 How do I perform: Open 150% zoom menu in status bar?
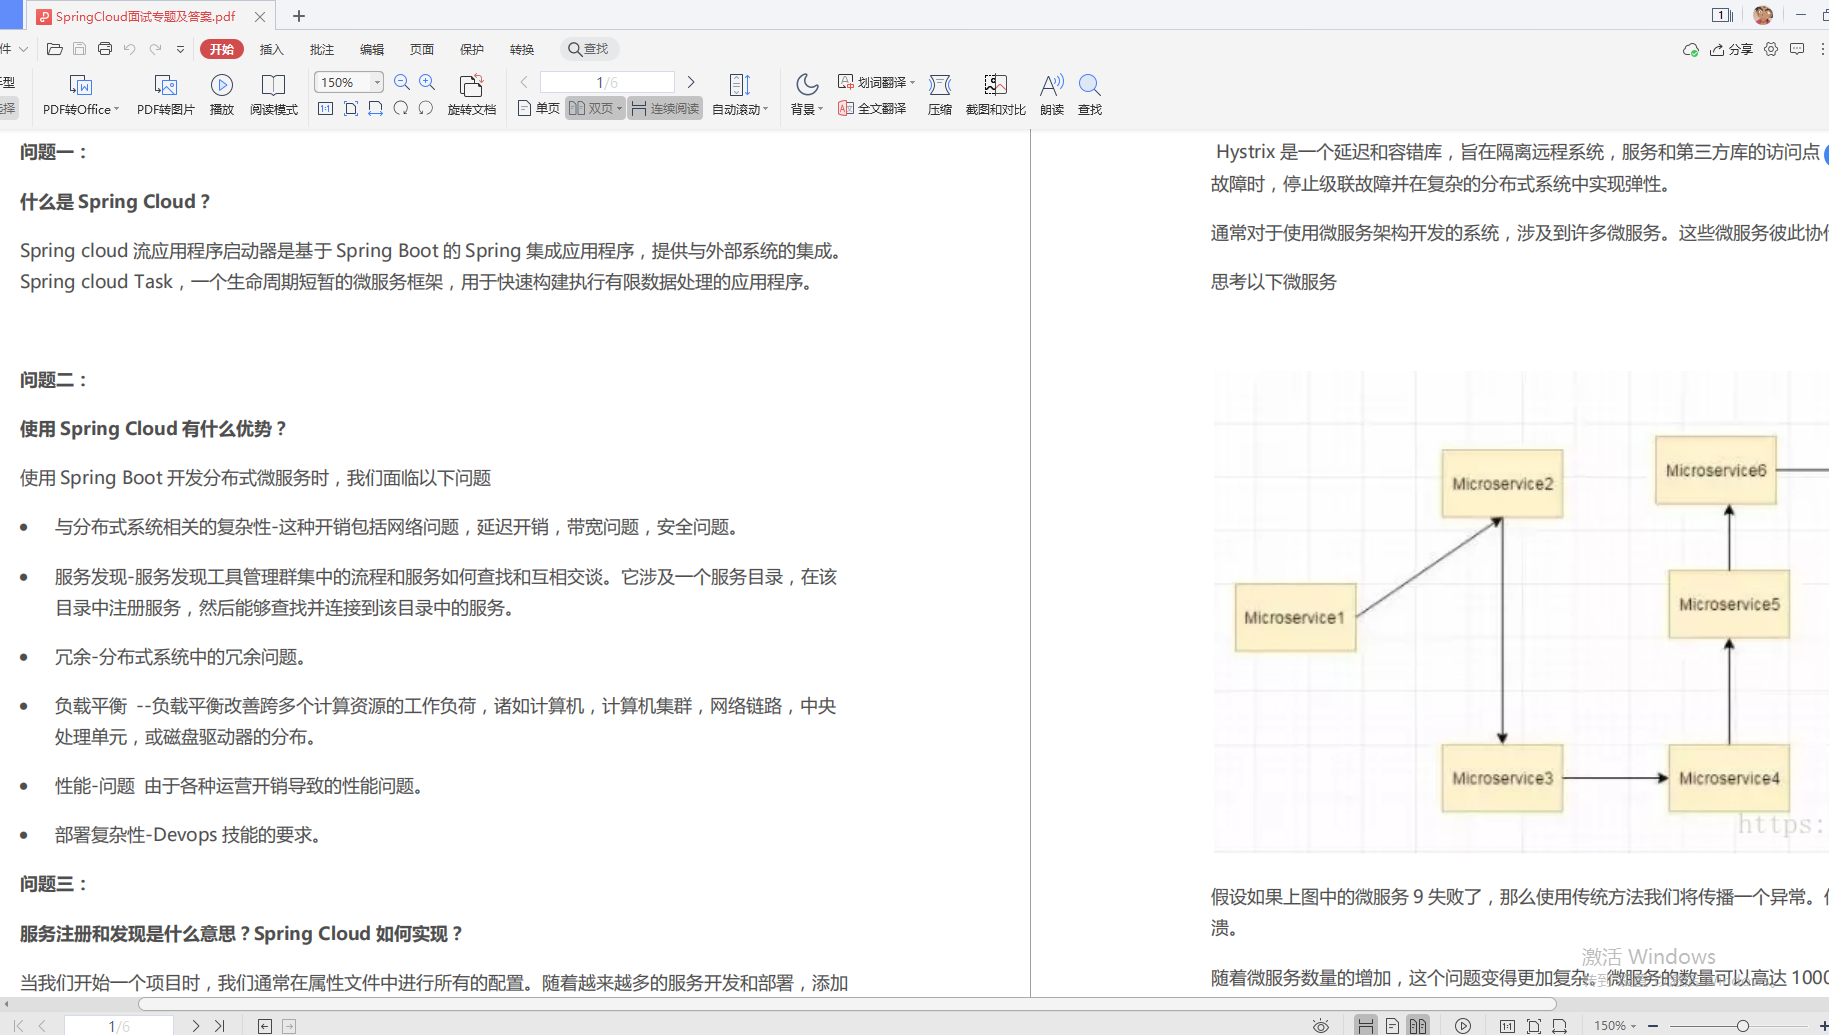click(x=1615, y=1026)
